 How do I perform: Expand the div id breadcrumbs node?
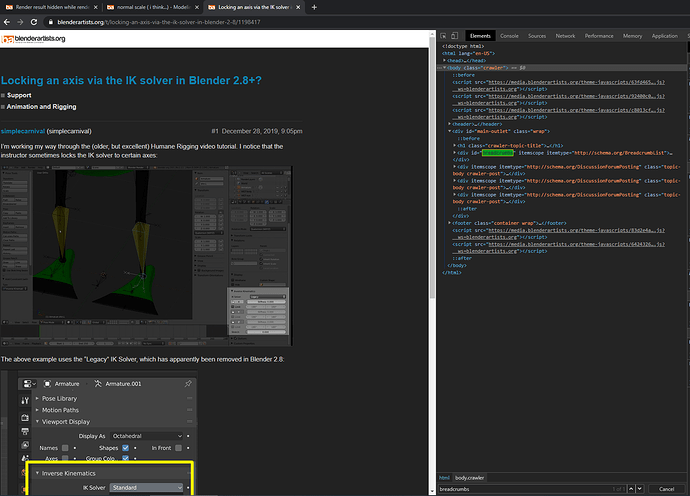[x=455, y=152]
